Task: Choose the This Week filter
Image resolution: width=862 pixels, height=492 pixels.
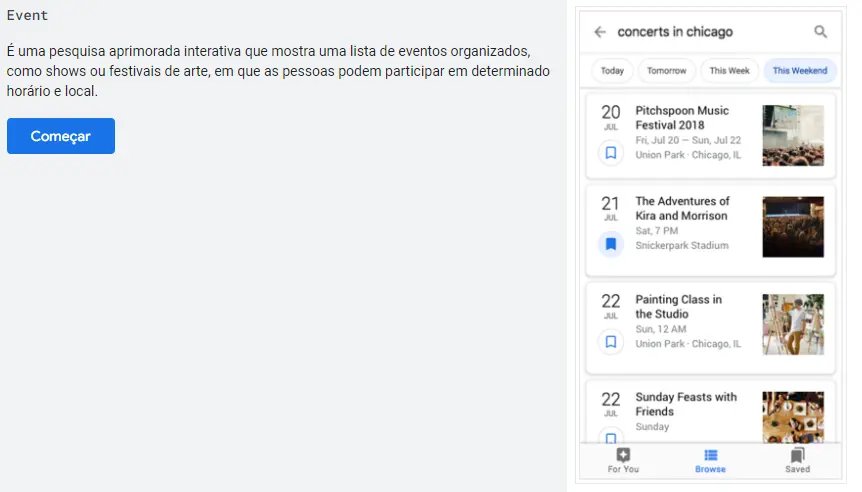Action: [729, 71]
